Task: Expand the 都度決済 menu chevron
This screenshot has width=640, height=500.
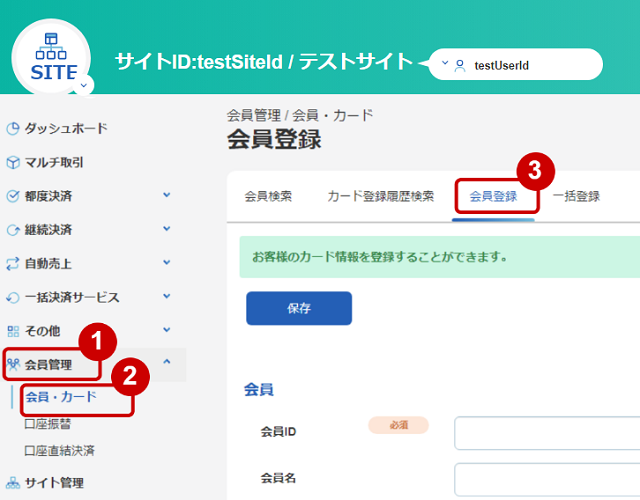Action: [x=167, y=195]
